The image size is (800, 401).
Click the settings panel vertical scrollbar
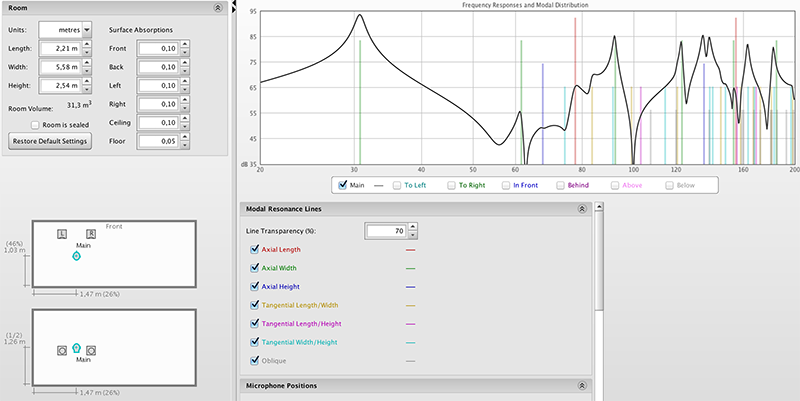597,260
